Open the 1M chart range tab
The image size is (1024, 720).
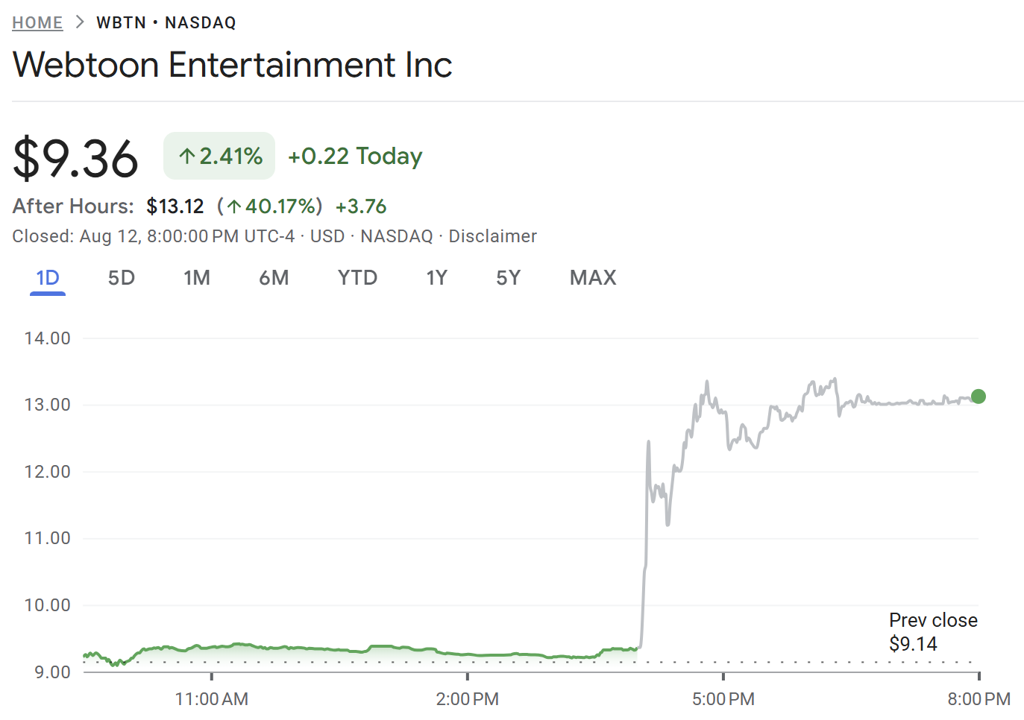pyautogui.click(x=196, y=278)
